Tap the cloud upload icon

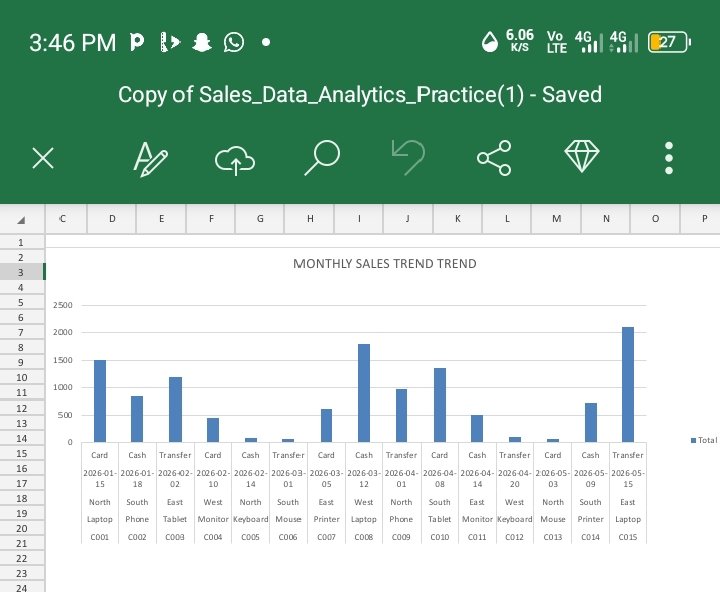coord(235,160)
